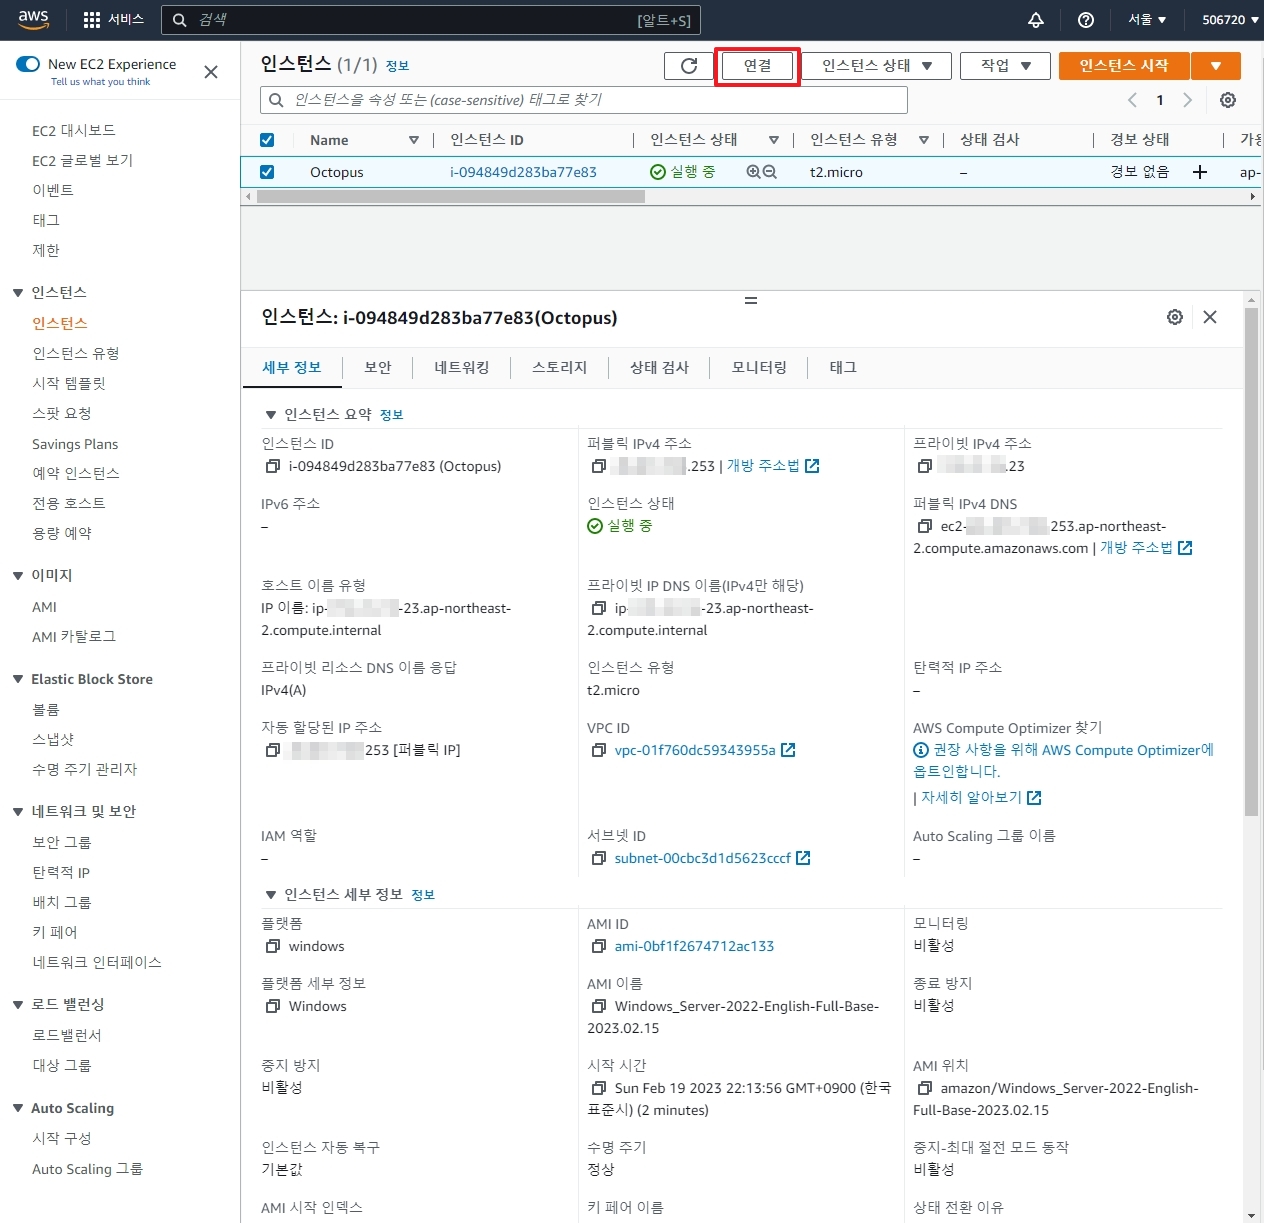Copy the AMI name
The width and height of the screenshot is (1264, 1223).
598,1006
